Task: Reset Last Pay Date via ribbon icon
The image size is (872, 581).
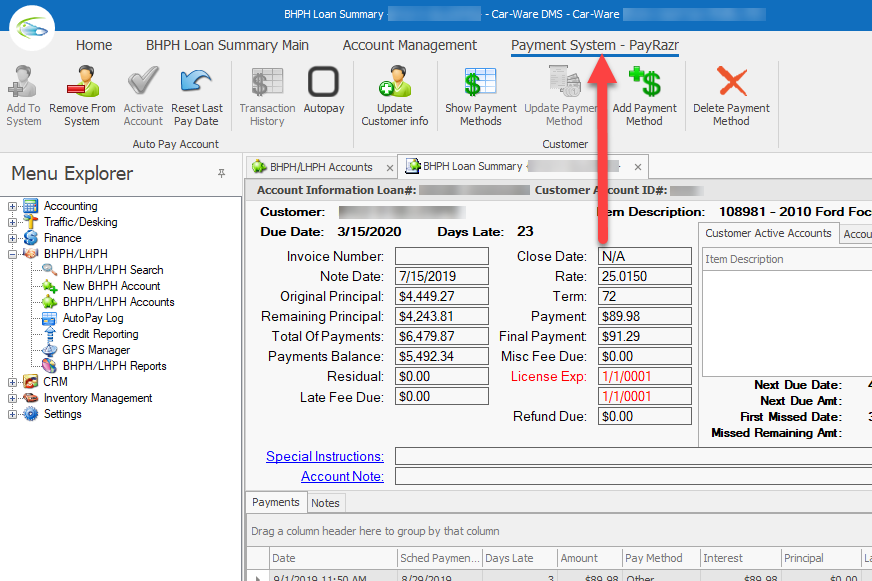Action: click(196, 81)
